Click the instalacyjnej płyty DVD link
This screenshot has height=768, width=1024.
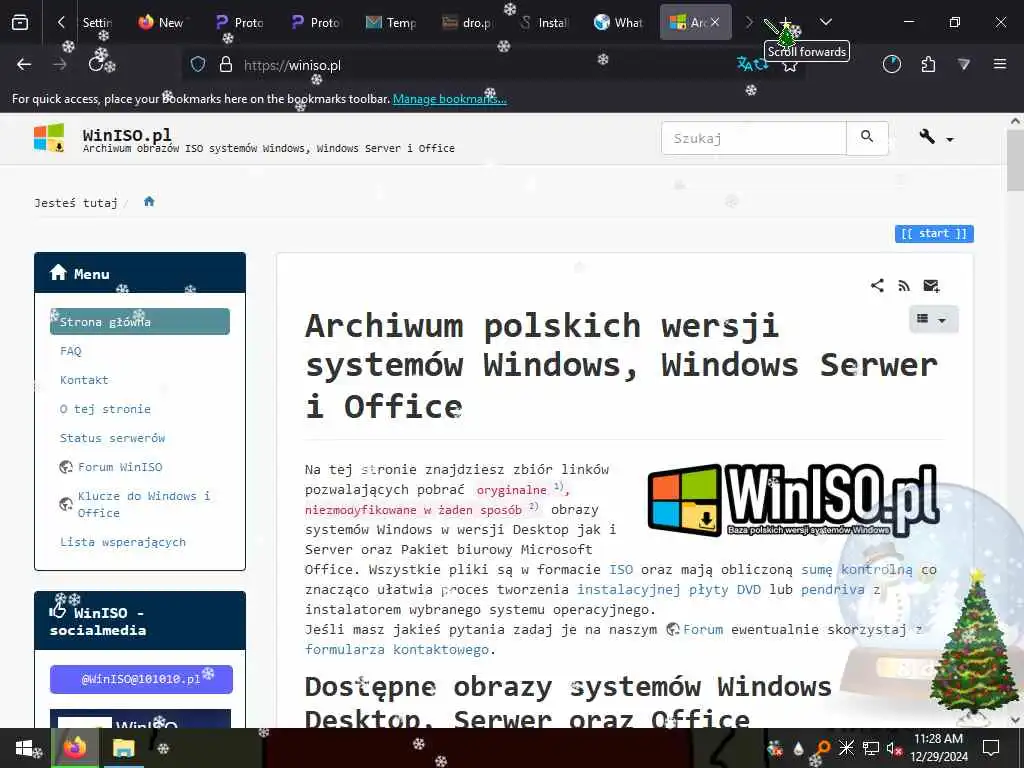(669, 590)
